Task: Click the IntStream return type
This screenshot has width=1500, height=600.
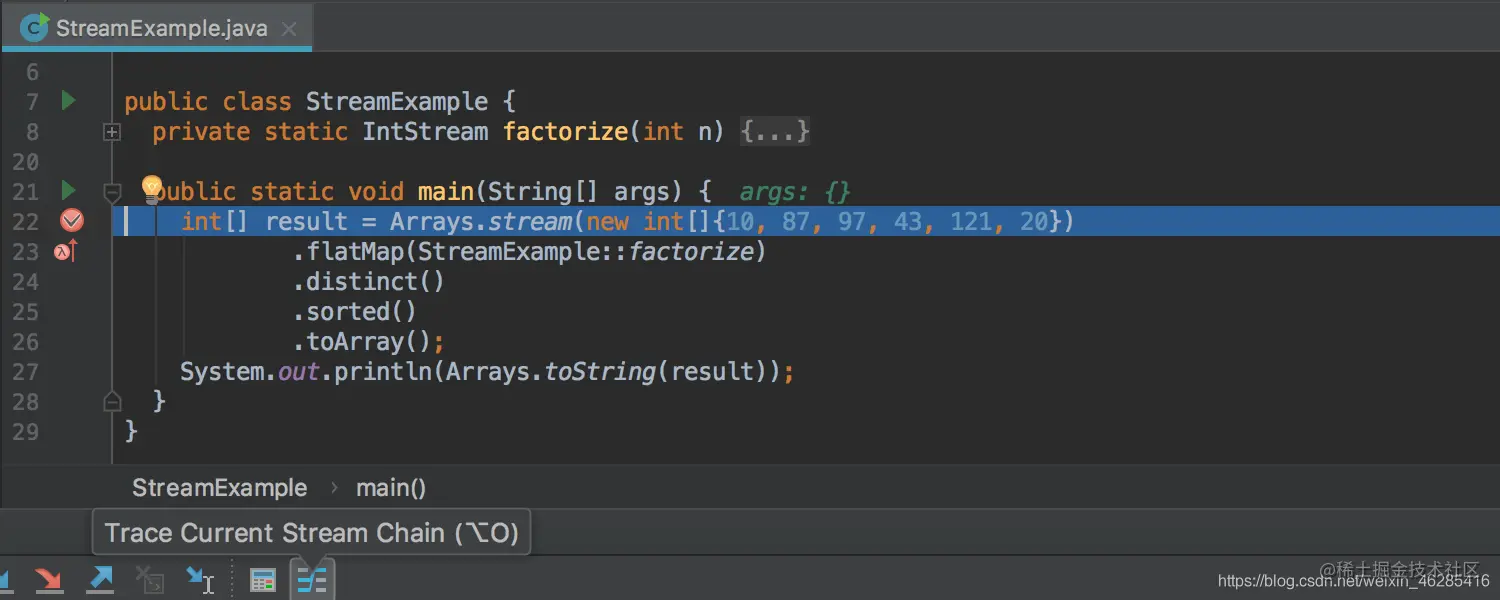Action: (425, 131)
